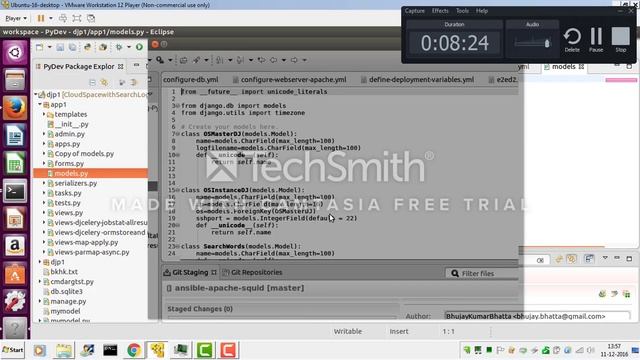This screenshot has height=360, width=640.
Task: Select bkhk.txt file
Action: [64, 271]
